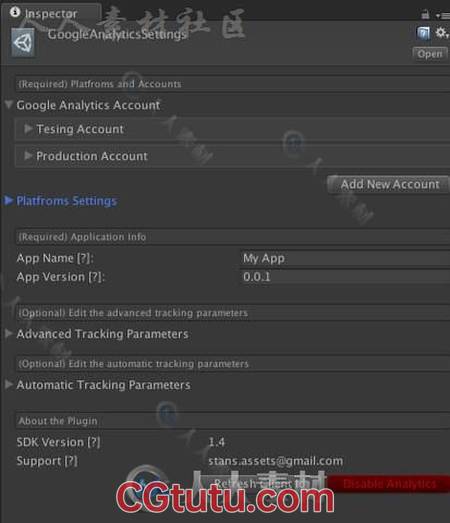Open the help book icon
This screenshot has width=450, height=523.
423,33
